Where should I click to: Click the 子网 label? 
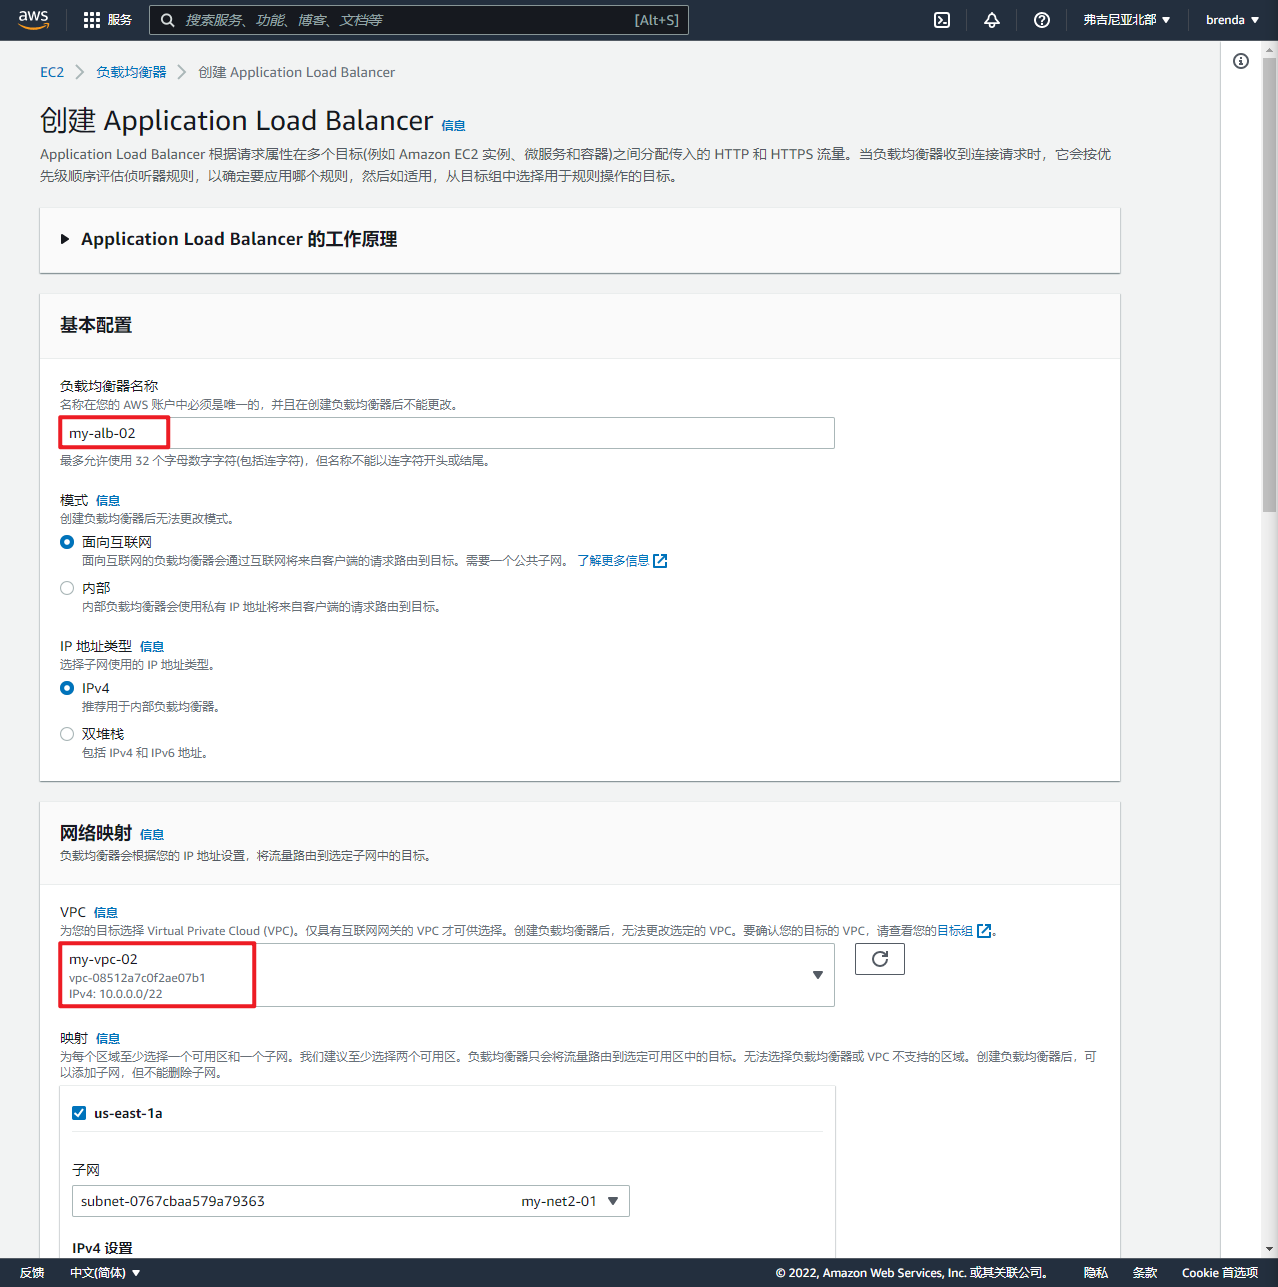[86, 1170]
